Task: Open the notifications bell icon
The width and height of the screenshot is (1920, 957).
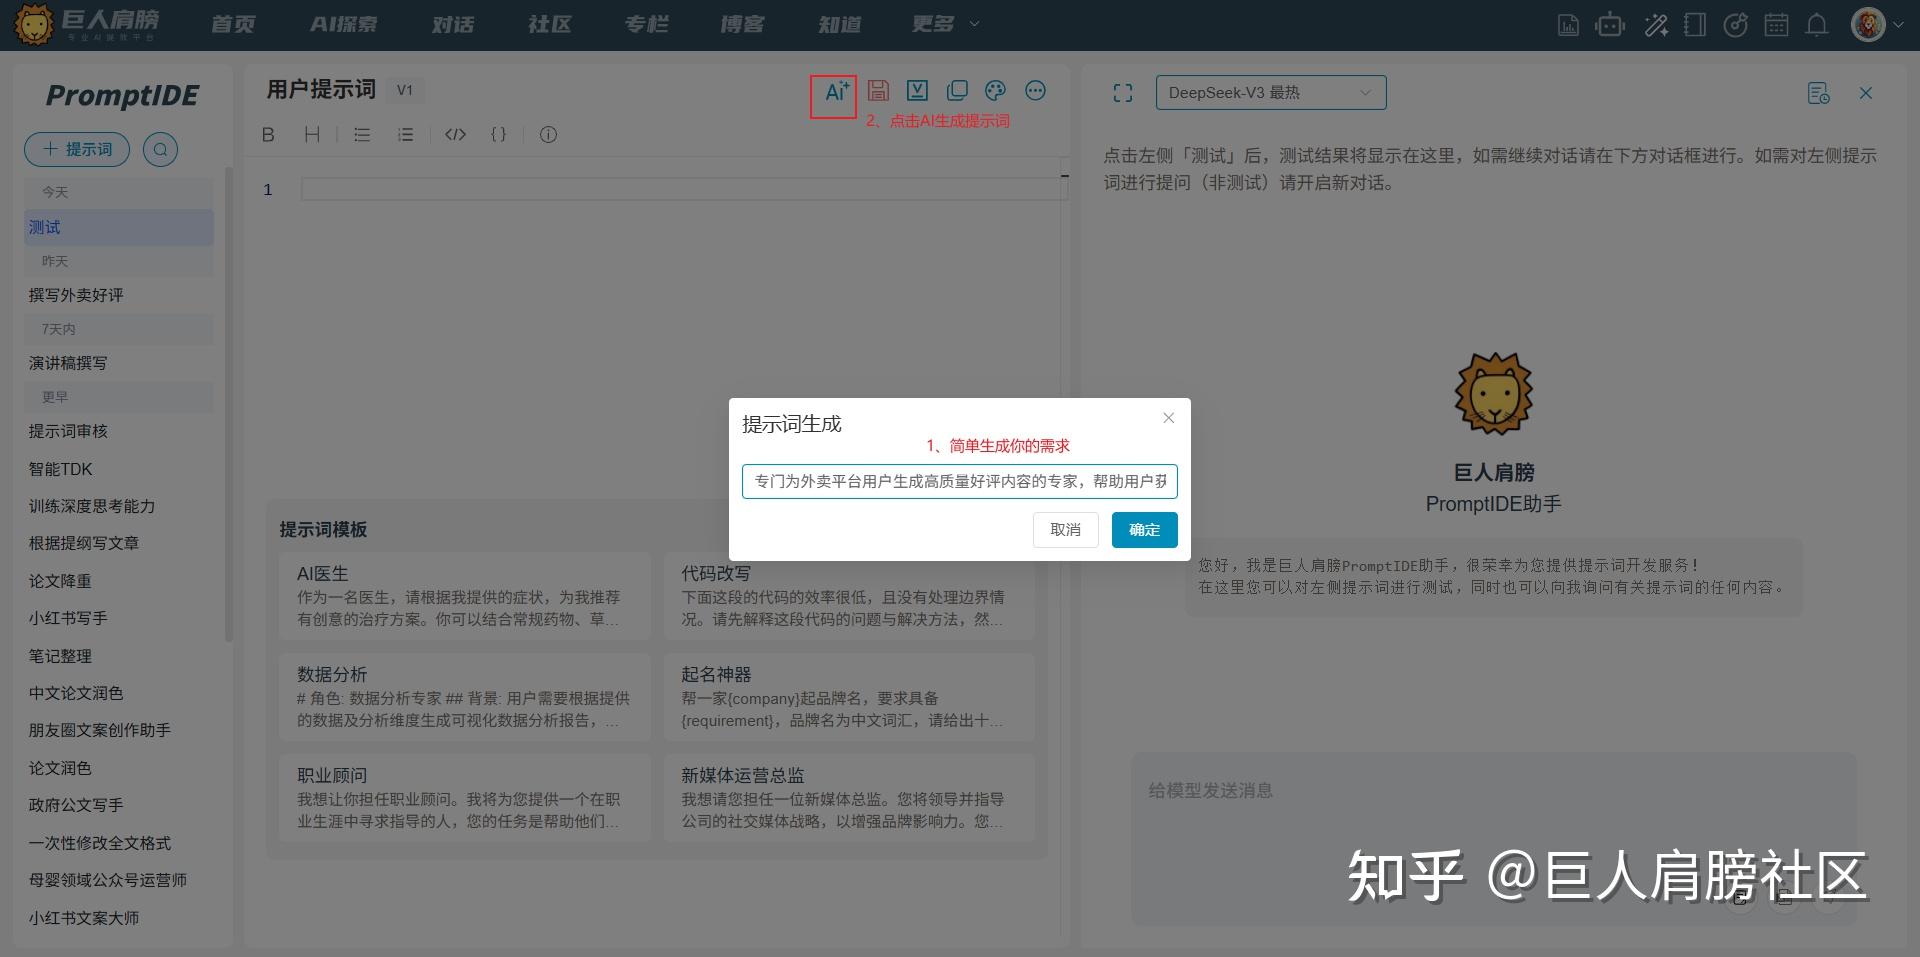Action: (1817, 25)
